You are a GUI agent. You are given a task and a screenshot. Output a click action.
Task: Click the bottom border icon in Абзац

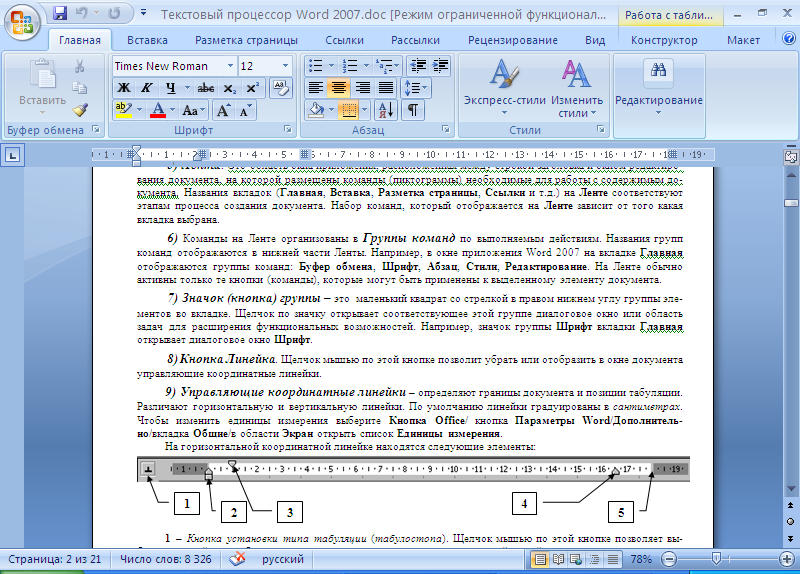pos(349,110)
